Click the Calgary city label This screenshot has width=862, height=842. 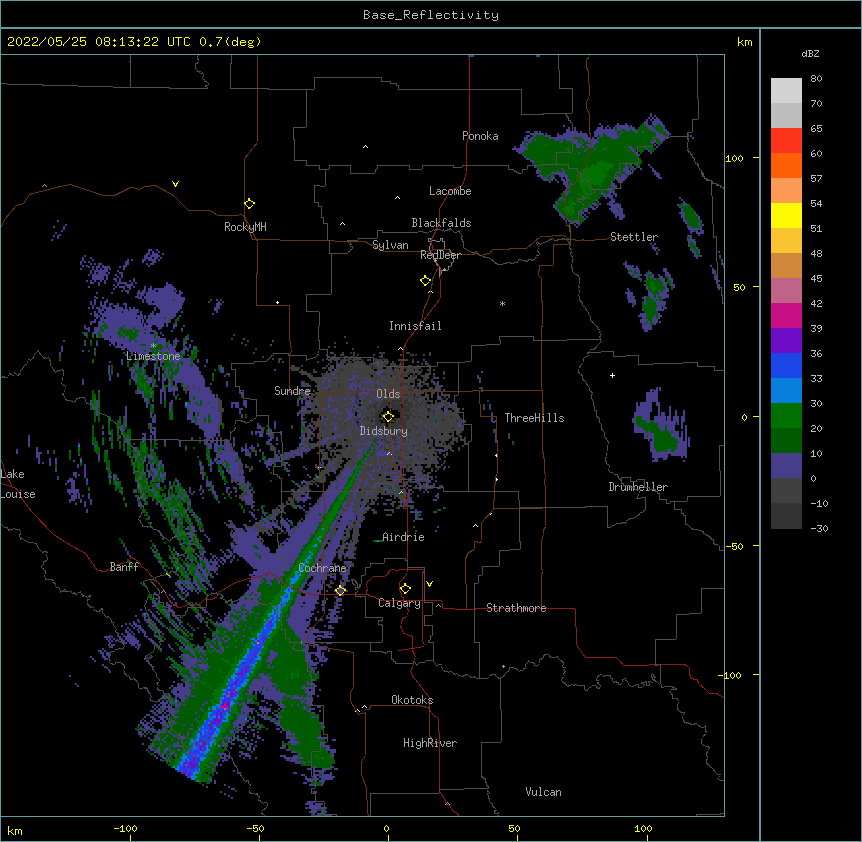(x=399, y=603)
